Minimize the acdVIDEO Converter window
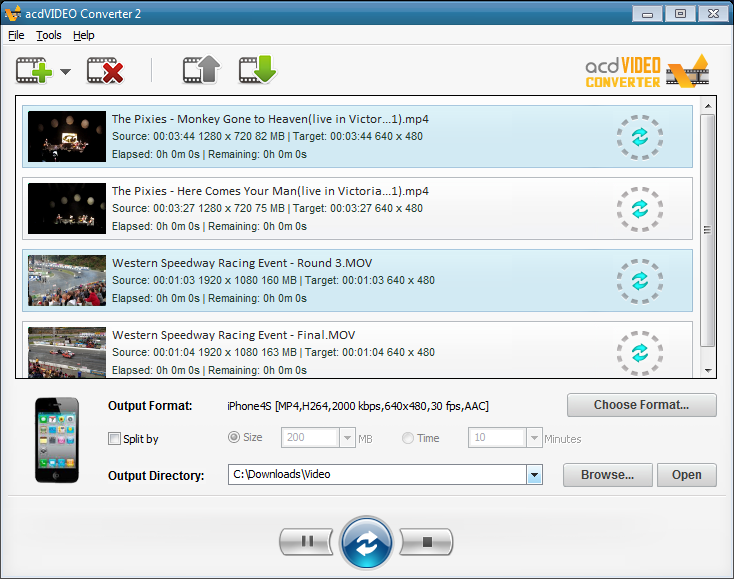This screenshot has width=734, height=579. pyautogui.click(x=647, y=14)
